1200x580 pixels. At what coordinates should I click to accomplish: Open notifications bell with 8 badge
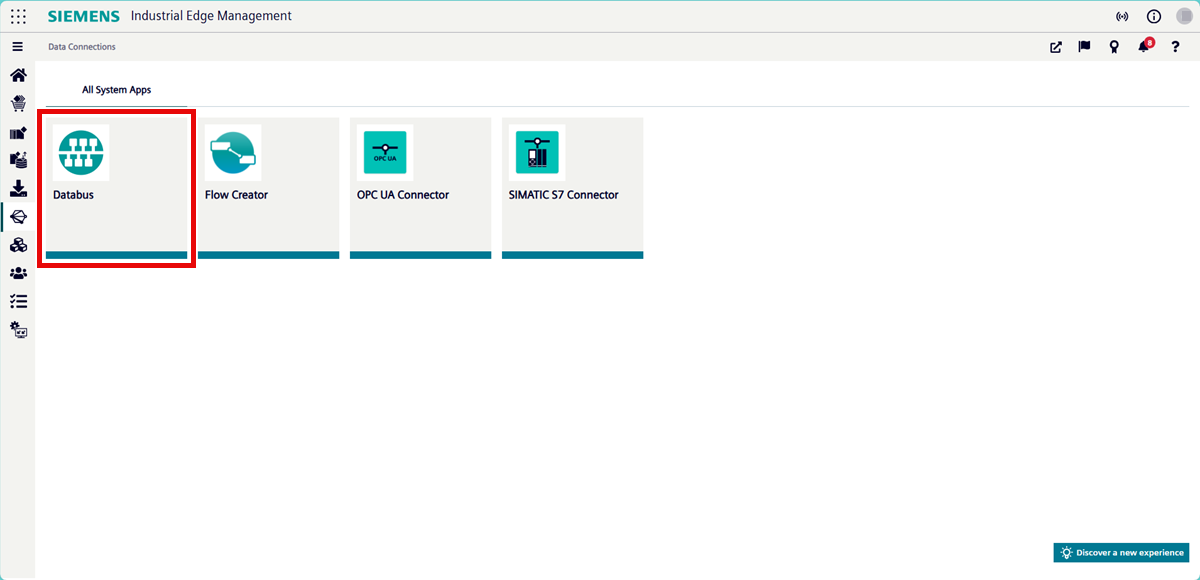coord(1144,47)
